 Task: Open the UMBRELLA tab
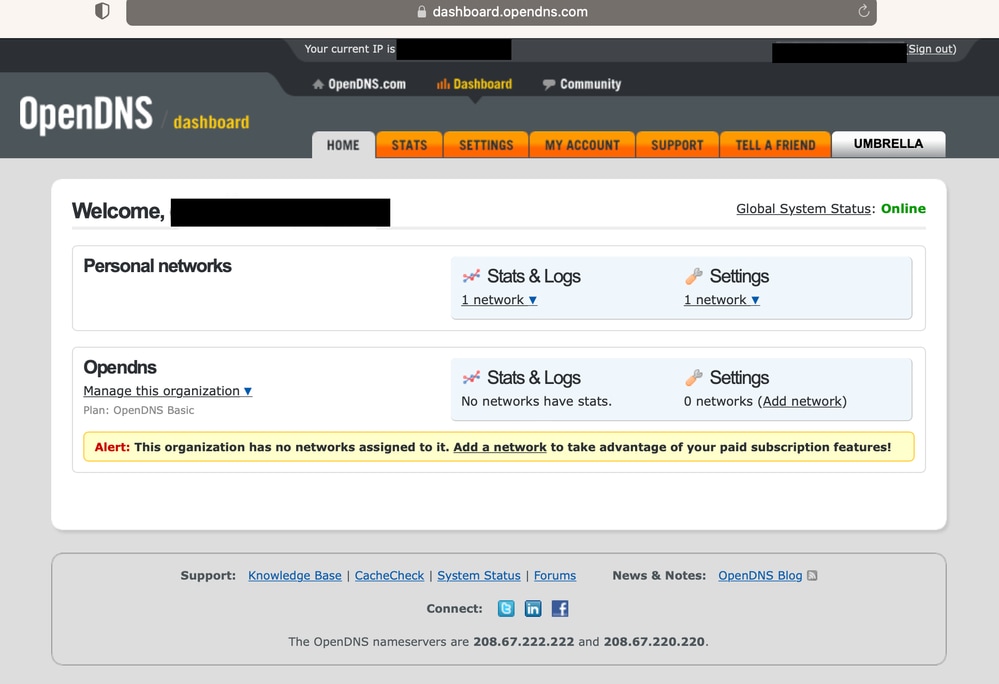click(888, 144)
